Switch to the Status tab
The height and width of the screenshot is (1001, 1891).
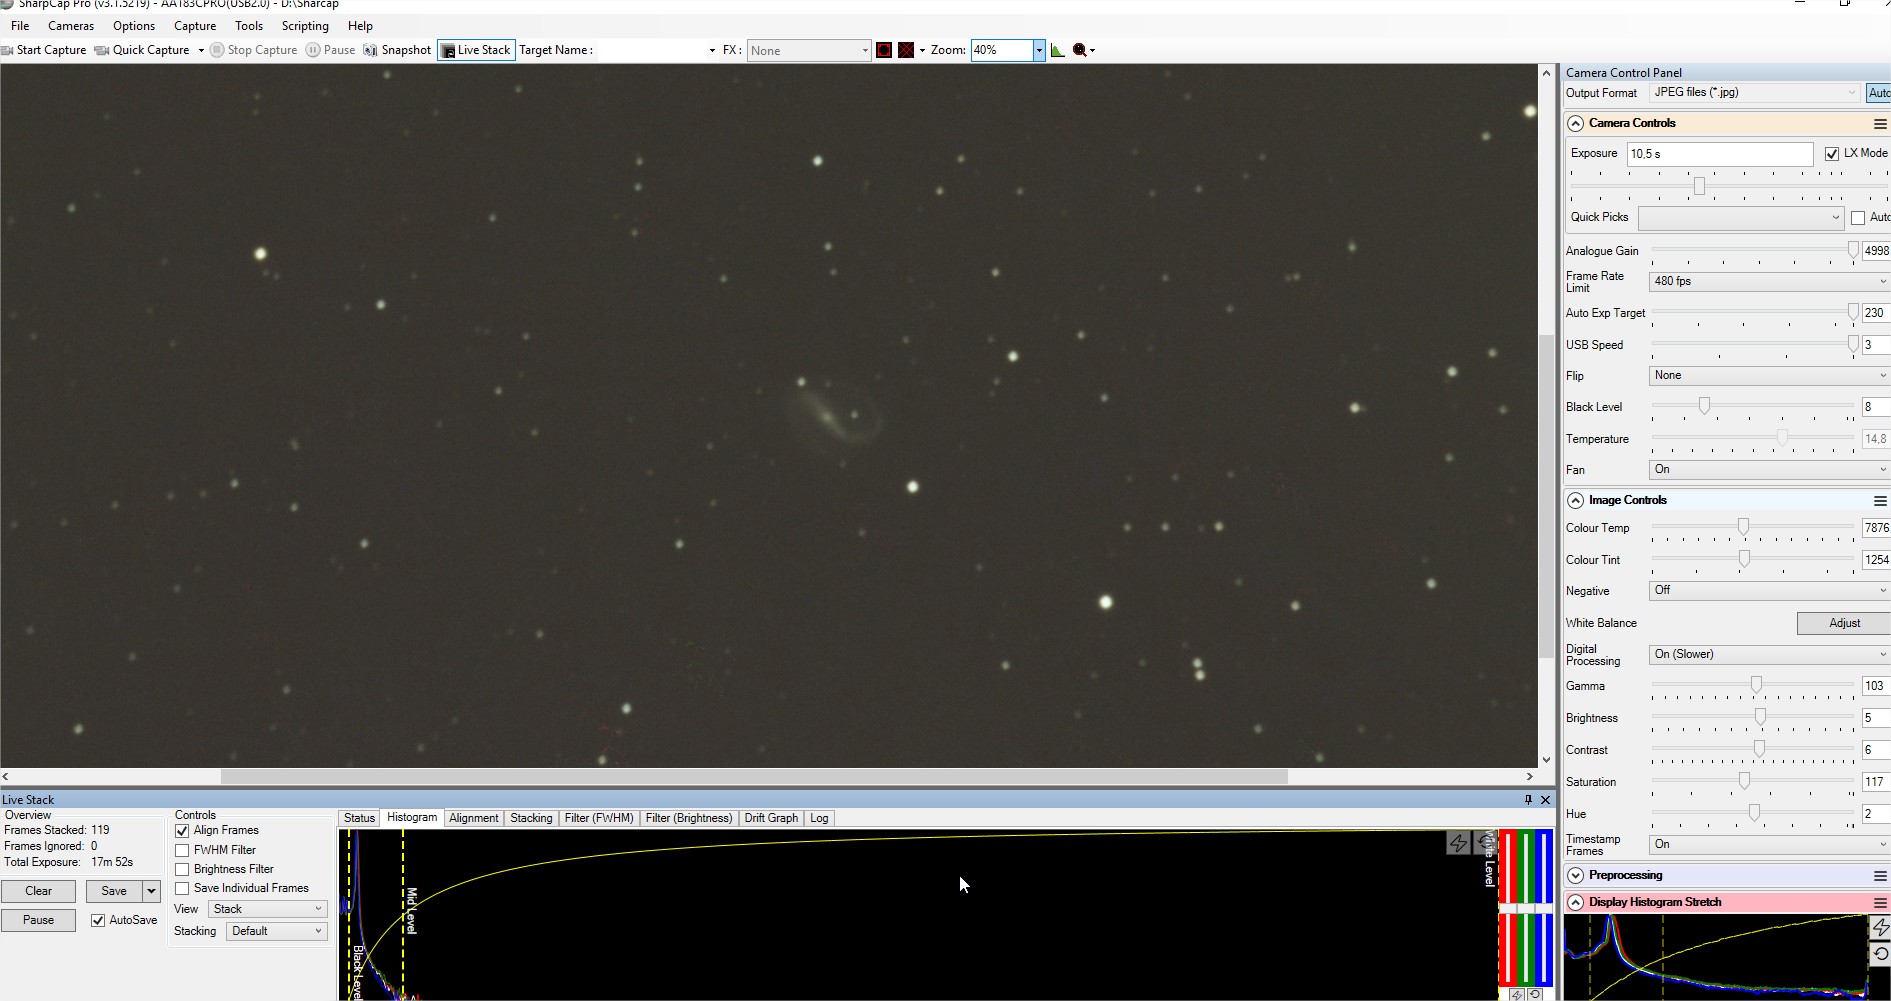tap(359, 818)
